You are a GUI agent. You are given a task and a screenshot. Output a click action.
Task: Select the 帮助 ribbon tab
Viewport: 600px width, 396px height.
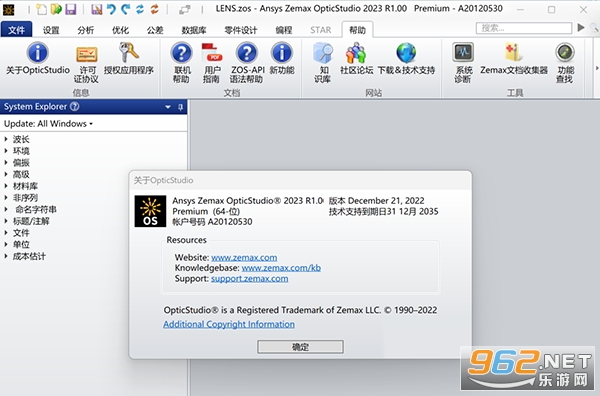(x=357, y=30)
